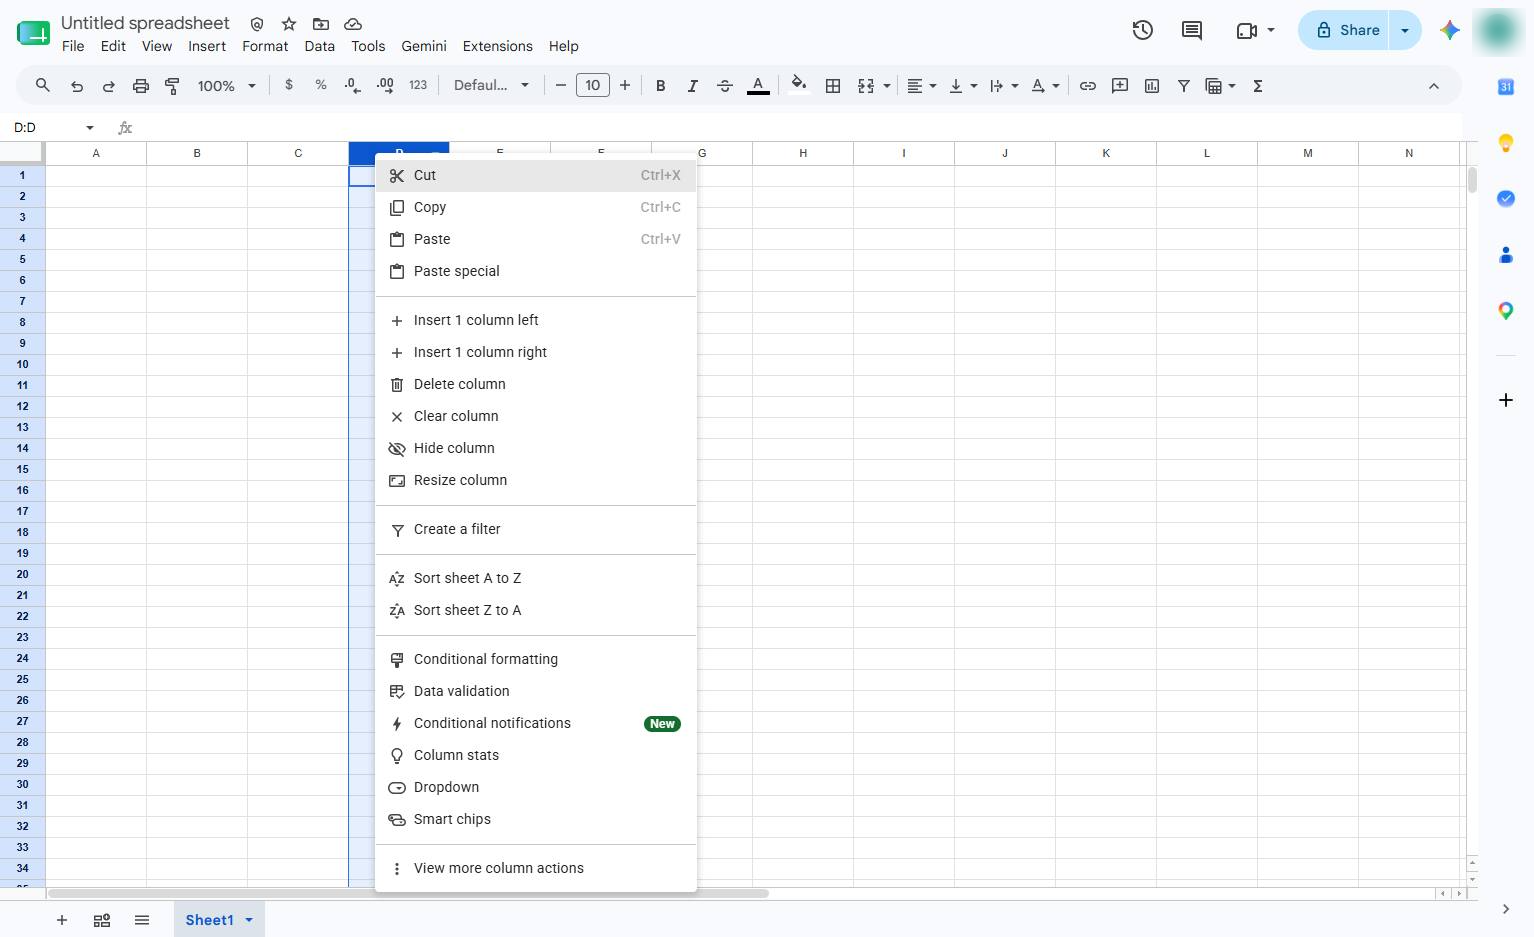Open the Extensions menu
The image size is (1534, 937).
click(497, 46)
